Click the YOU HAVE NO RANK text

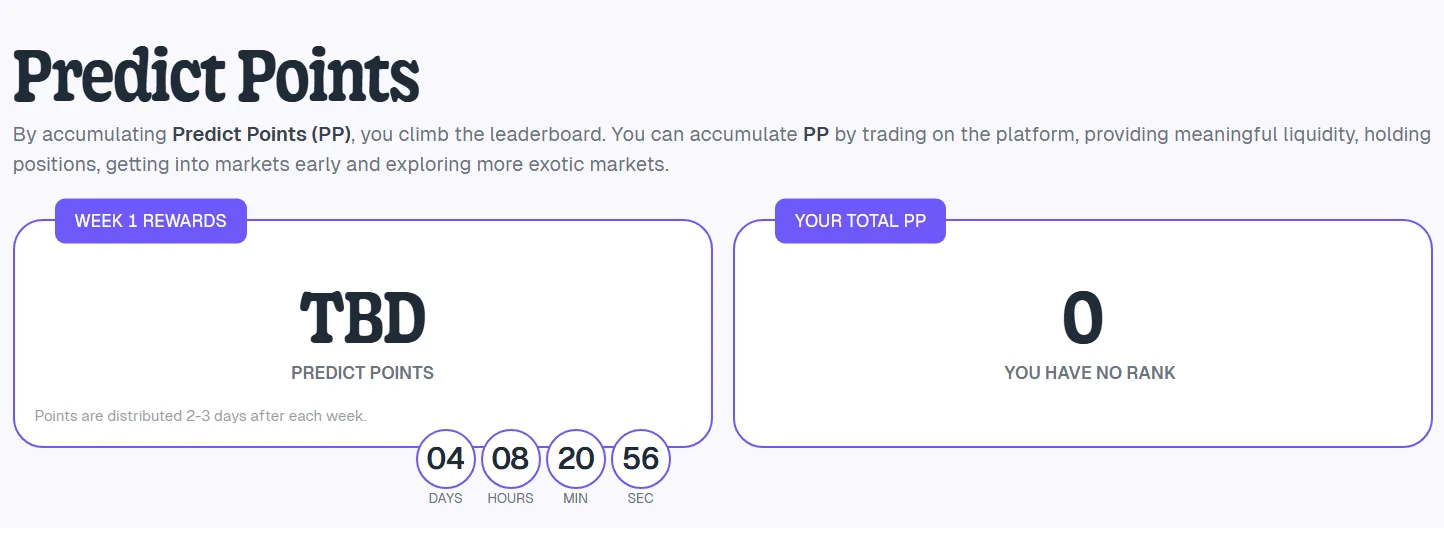click(x=1090, y=373)
